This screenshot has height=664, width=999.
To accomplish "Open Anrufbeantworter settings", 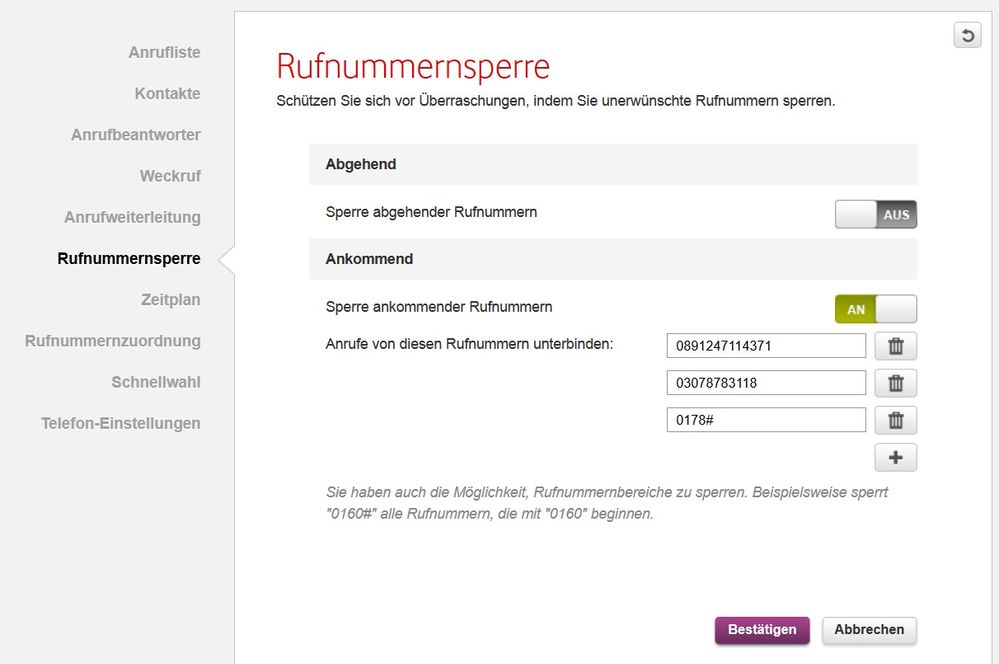I will (136, 135).
